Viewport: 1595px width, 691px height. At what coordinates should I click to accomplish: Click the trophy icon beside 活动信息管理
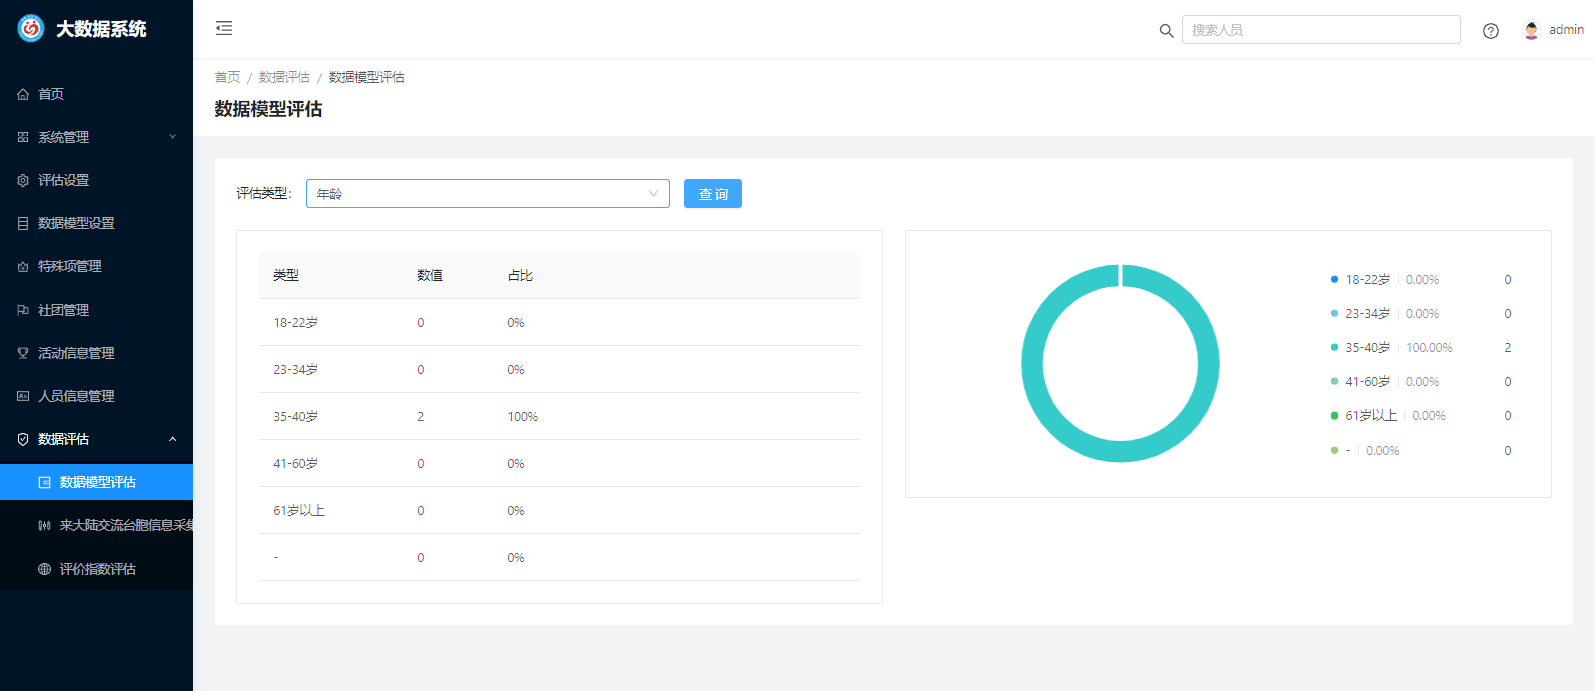[23, 353]
